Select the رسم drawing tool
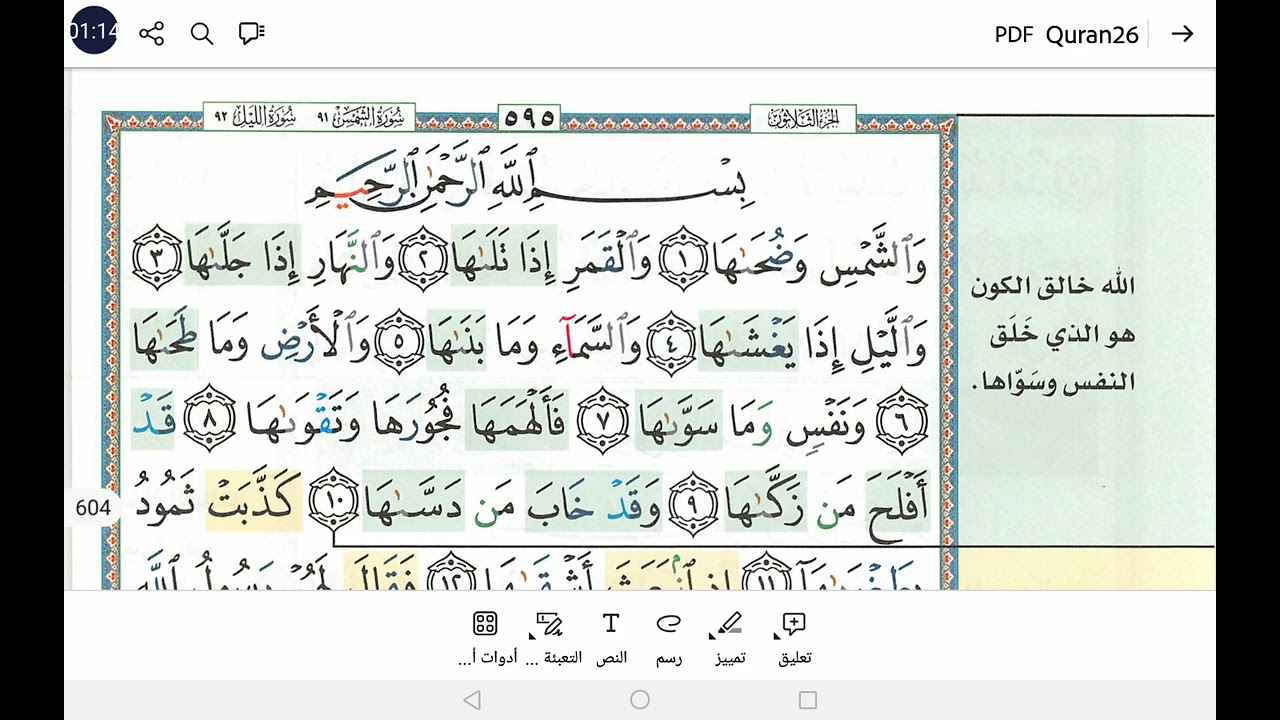 tap(668, 639)
